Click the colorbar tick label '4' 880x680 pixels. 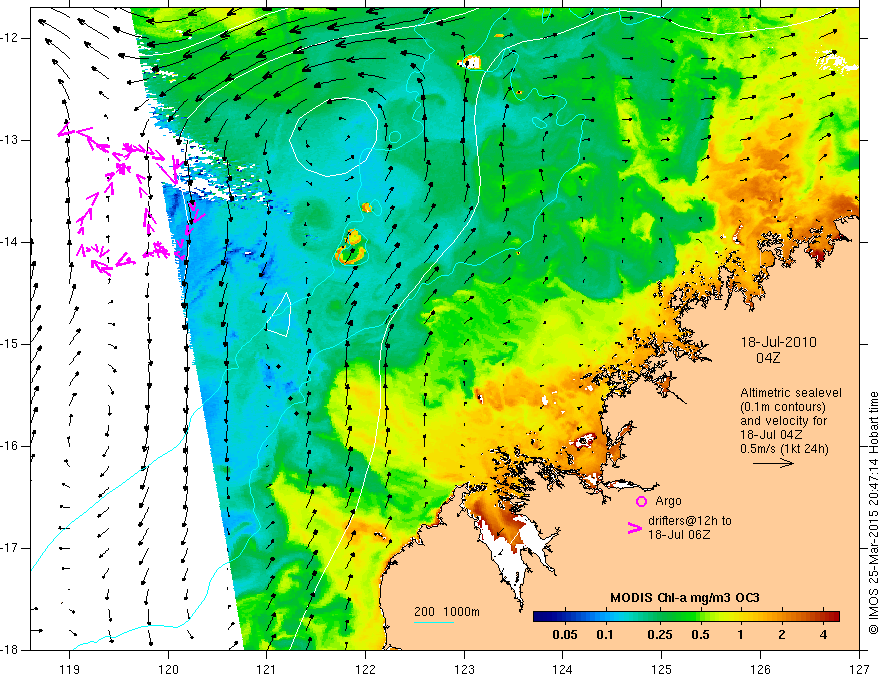pyautogui.click(x=823, y=635)
